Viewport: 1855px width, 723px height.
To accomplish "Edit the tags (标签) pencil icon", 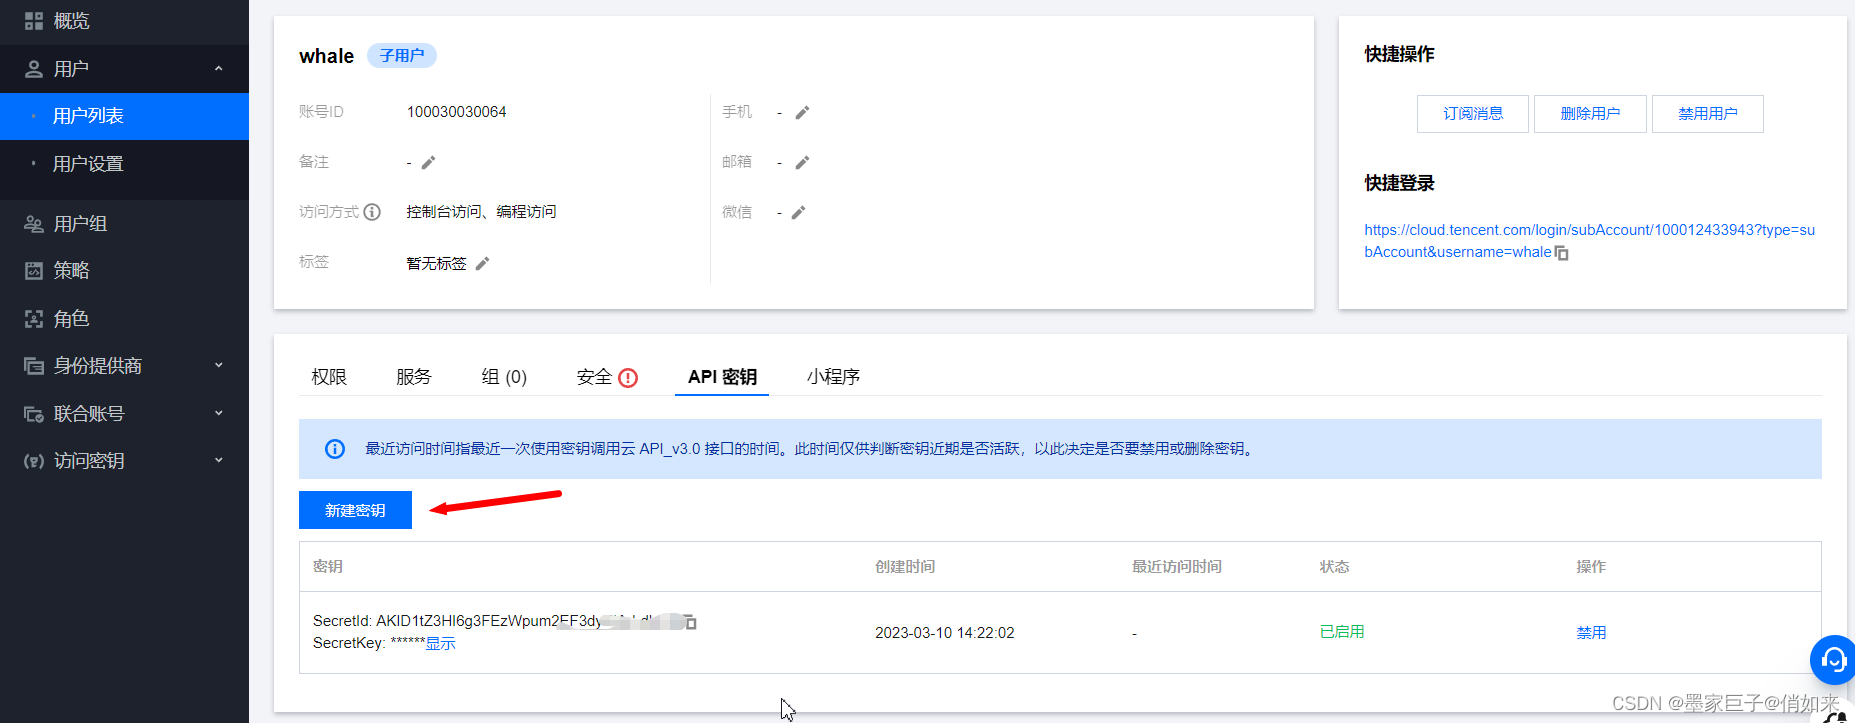I will [482, 263].
